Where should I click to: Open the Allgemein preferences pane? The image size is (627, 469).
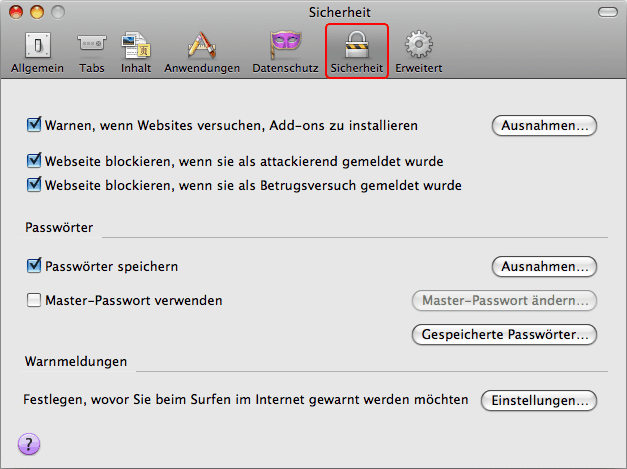point(37,50)
